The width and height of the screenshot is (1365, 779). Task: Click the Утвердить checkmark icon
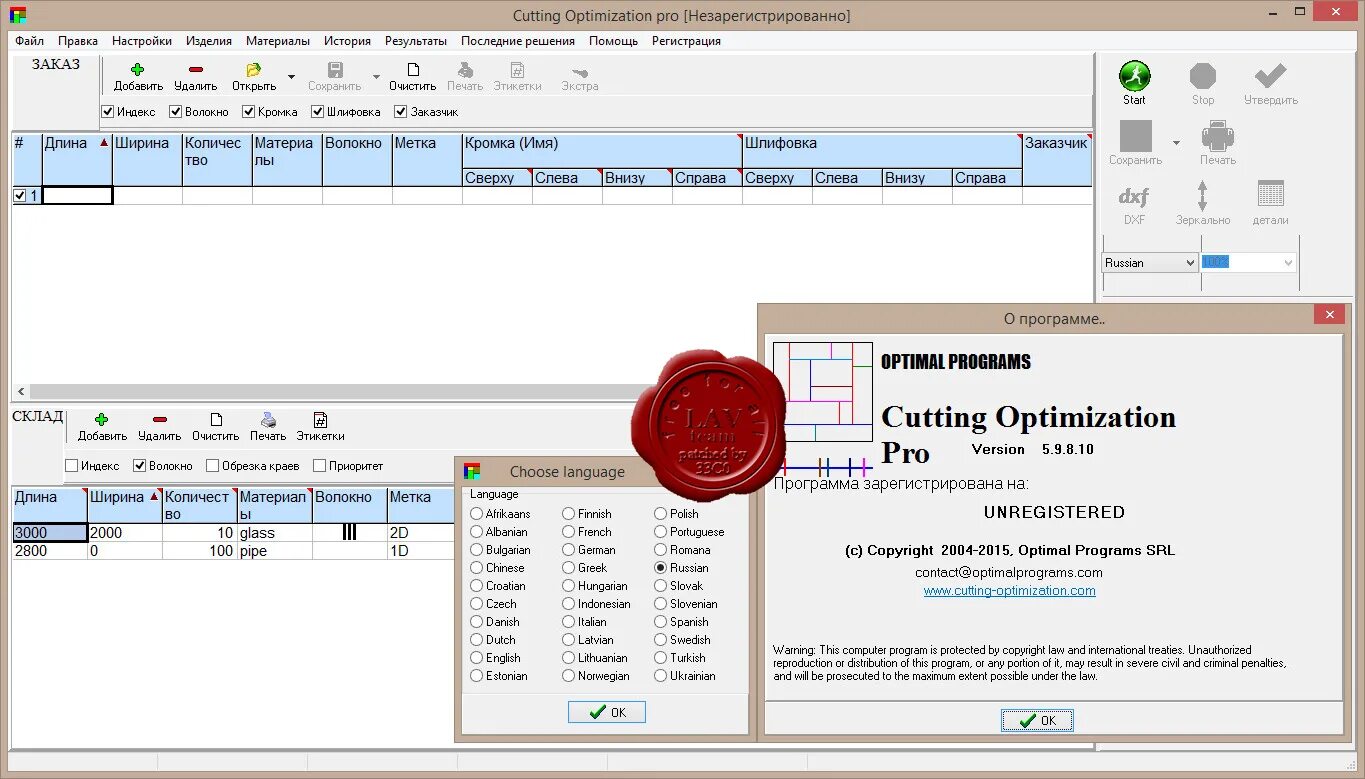[1270, 76]
